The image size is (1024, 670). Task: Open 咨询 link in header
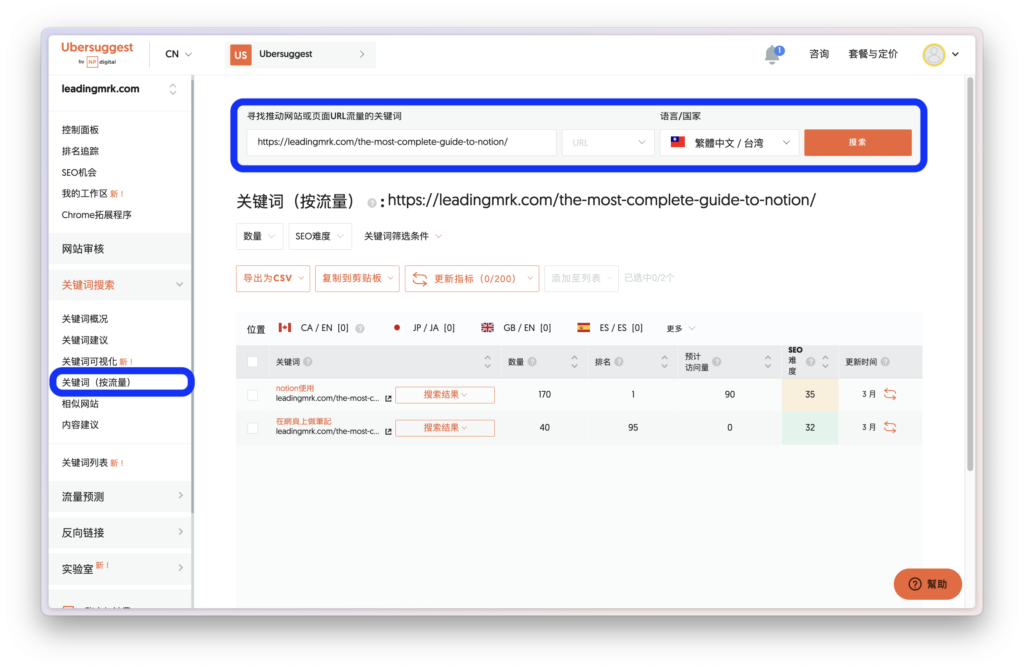[819, 54]
